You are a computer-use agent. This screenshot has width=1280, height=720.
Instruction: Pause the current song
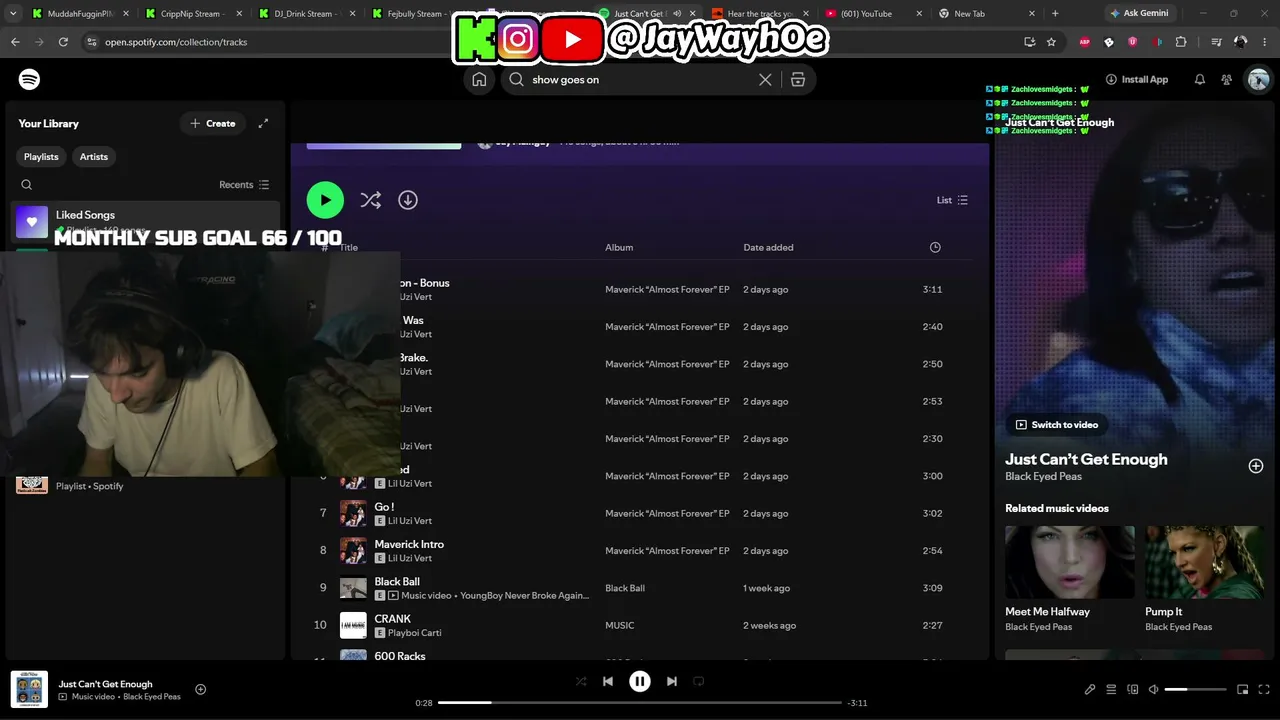(x=640, y=681)
